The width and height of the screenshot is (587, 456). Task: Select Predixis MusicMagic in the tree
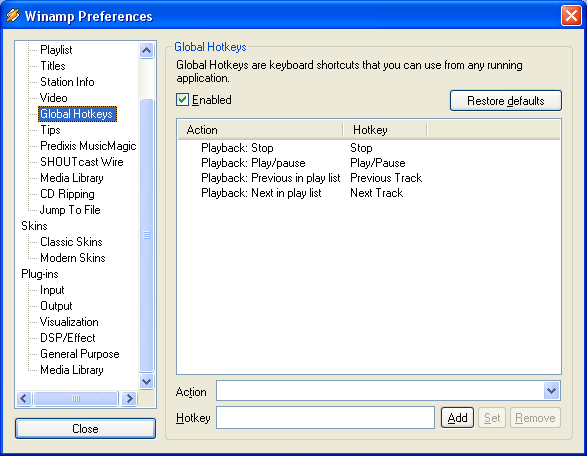88,146
